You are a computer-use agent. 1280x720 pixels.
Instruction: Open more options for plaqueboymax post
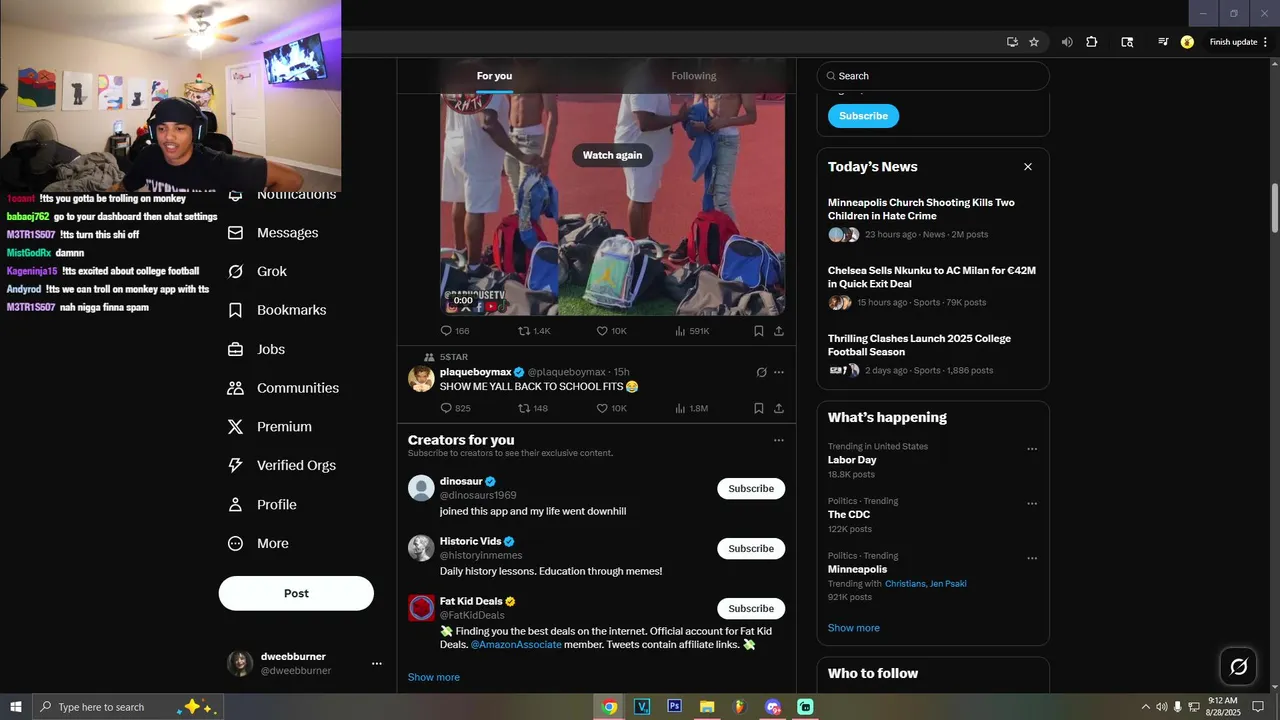pyautogui.click(x=779, y=372)
